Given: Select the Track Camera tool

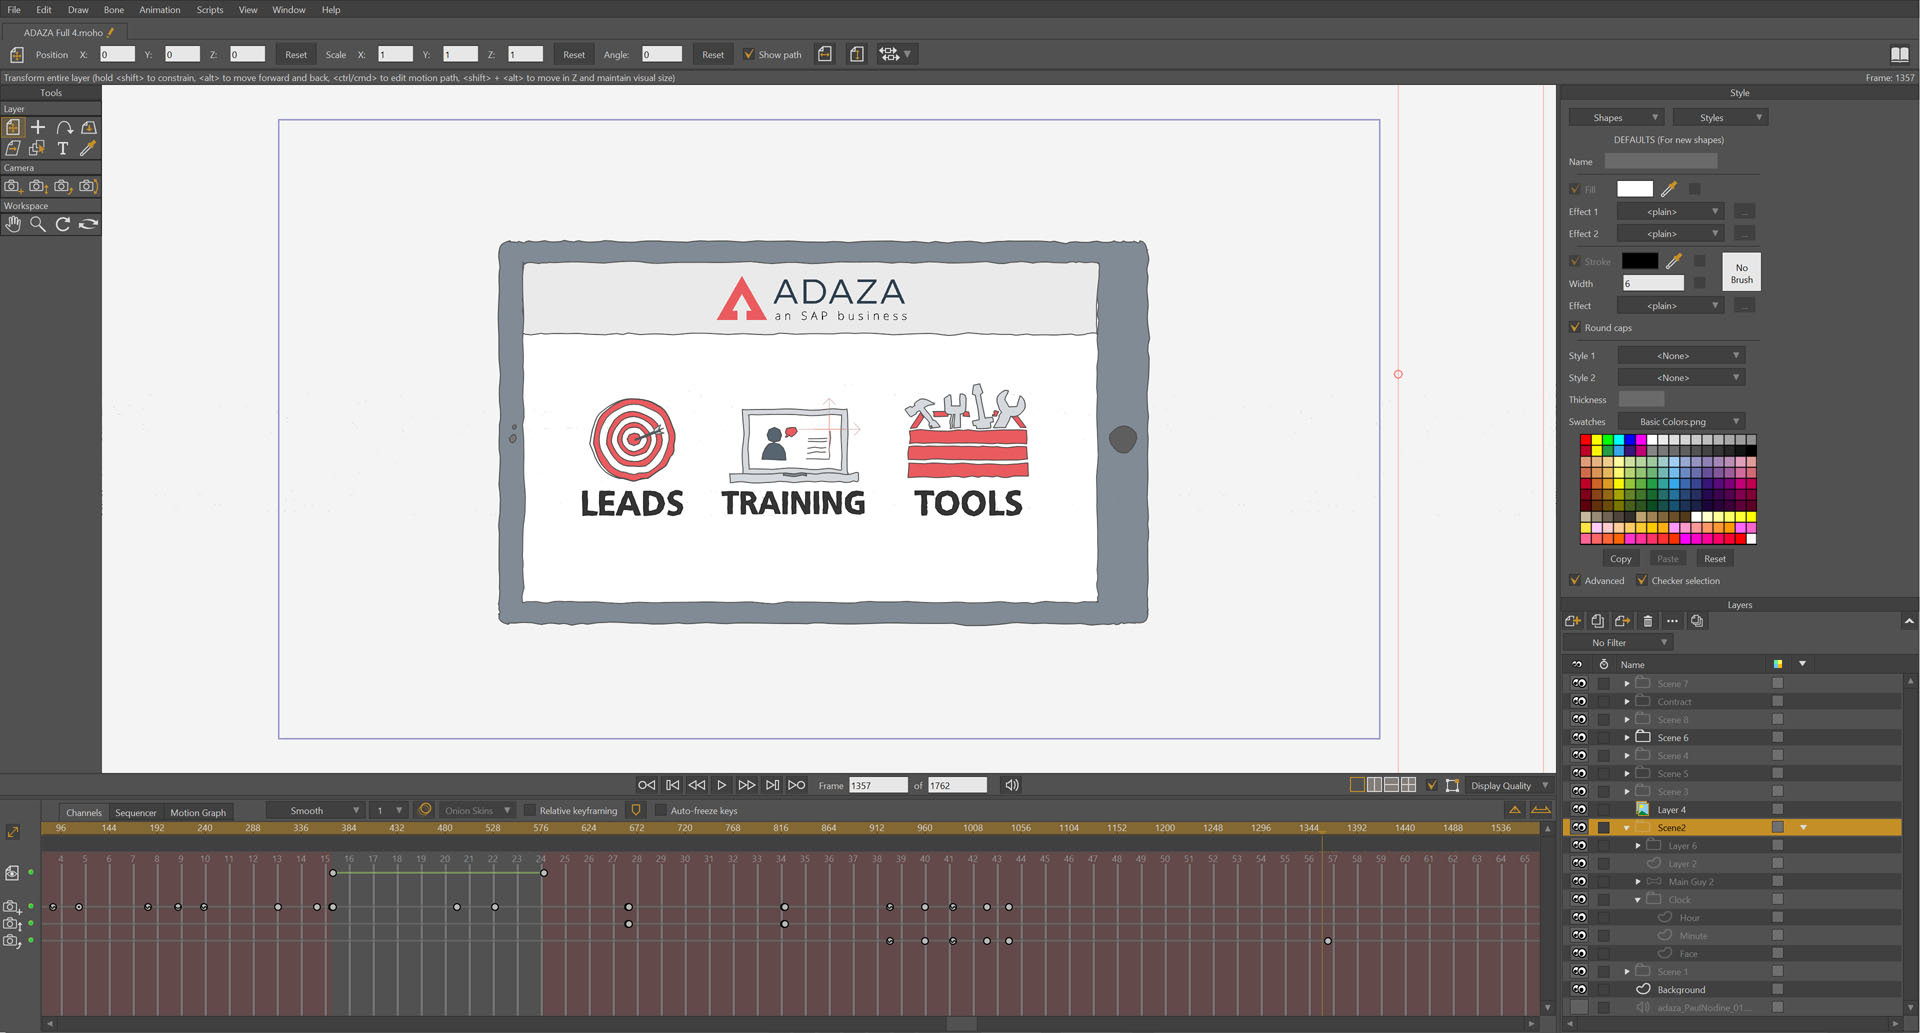Looking at the screenshot, I should tap(12, 186).
